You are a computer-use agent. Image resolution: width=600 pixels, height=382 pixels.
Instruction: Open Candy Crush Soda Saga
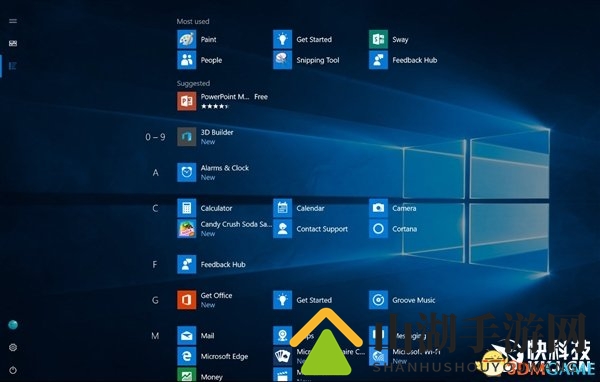pyautogui.click(x=225, y=229)
